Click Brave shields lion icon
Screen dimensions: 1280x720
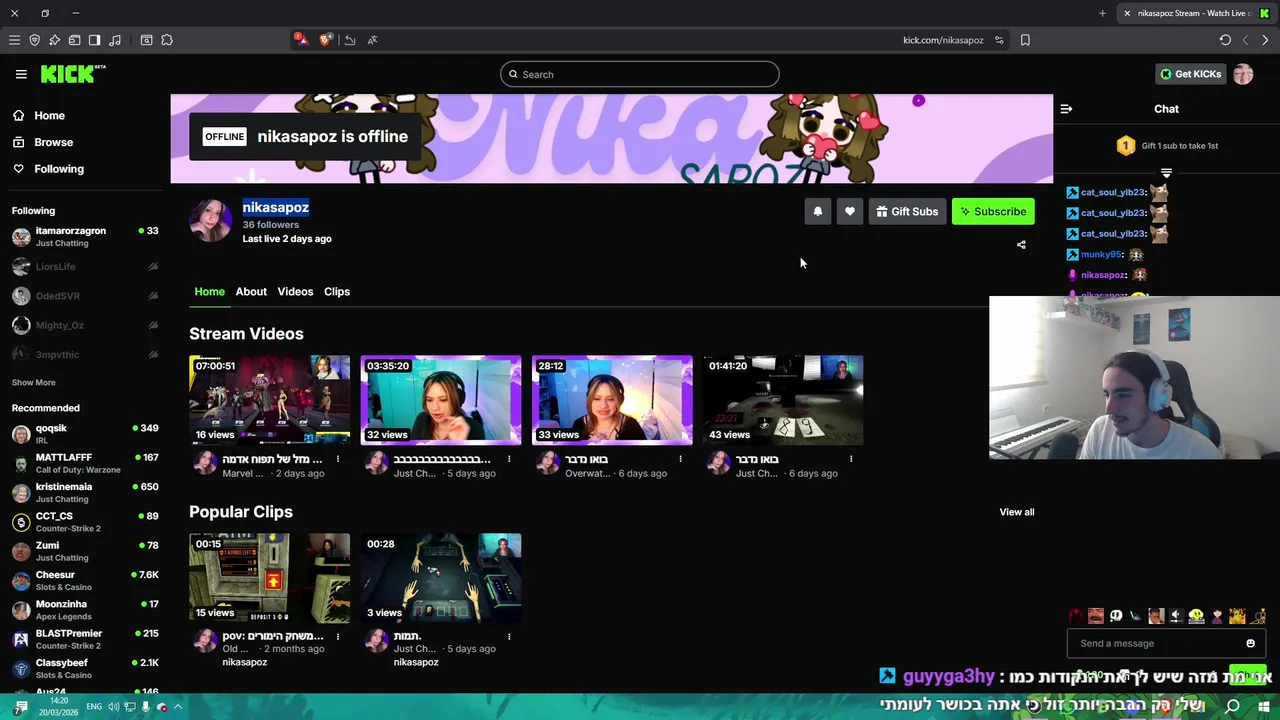pyautogui.click(x=324, y=40)
